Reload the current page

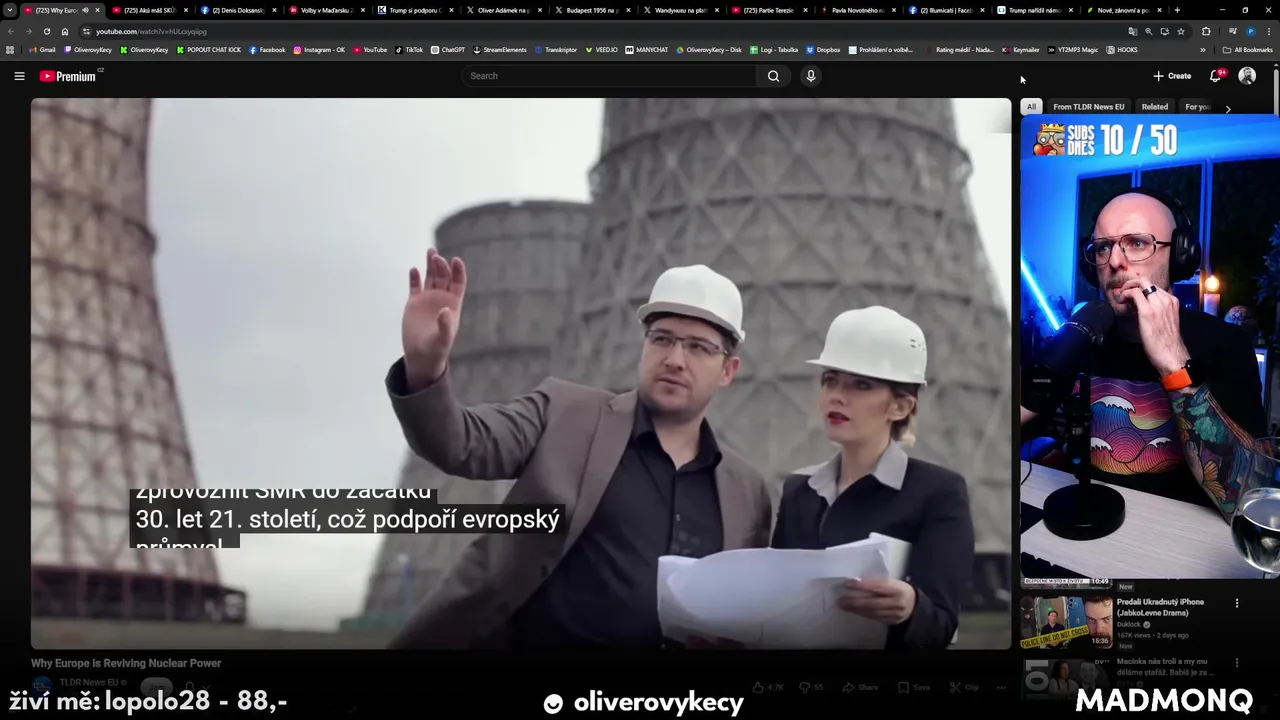[x=47, y=31]
